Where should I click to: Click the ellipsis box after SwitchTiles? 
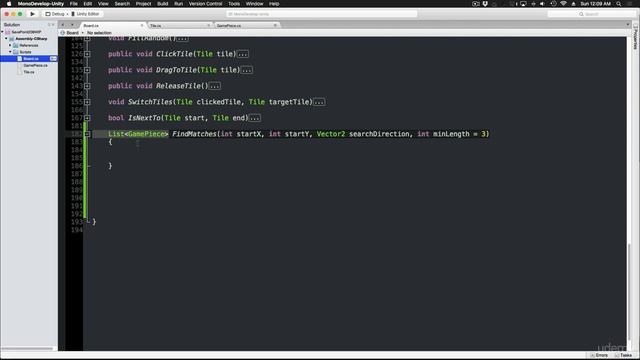tap(319, 102)
